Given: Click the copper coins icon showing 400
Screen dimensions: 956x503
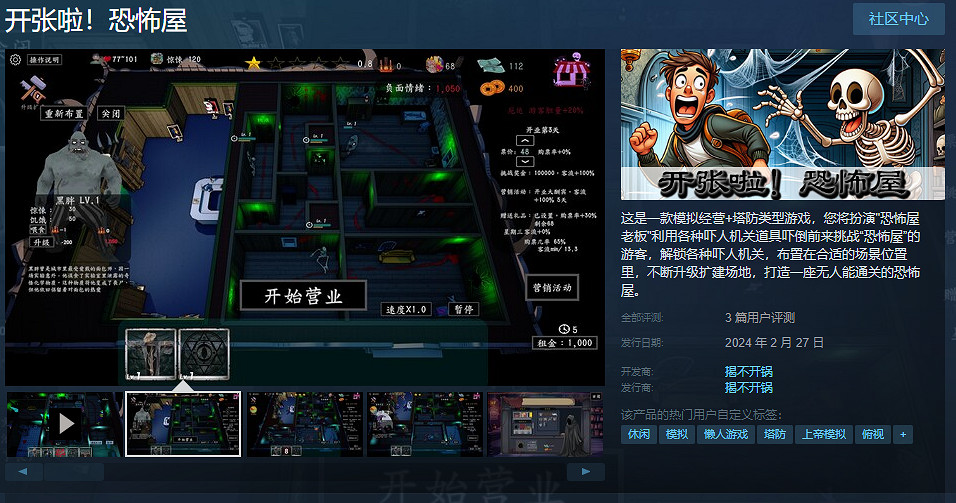Looking at the screenshot, I should click(492, 88).
